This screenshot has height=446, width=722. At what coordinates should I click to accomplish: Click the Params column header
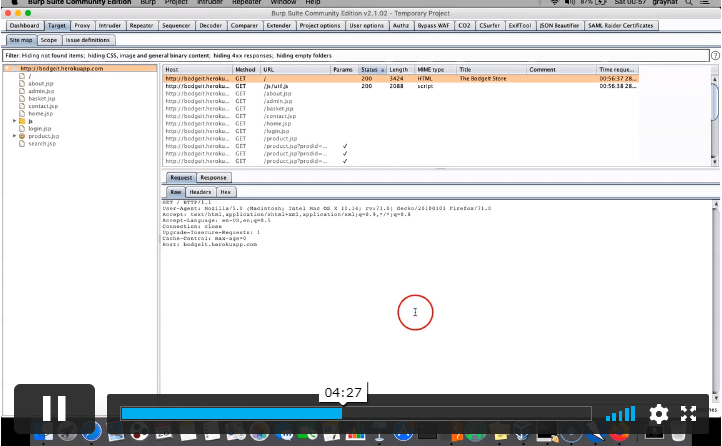pyautogui.click(x=344, y=70)
